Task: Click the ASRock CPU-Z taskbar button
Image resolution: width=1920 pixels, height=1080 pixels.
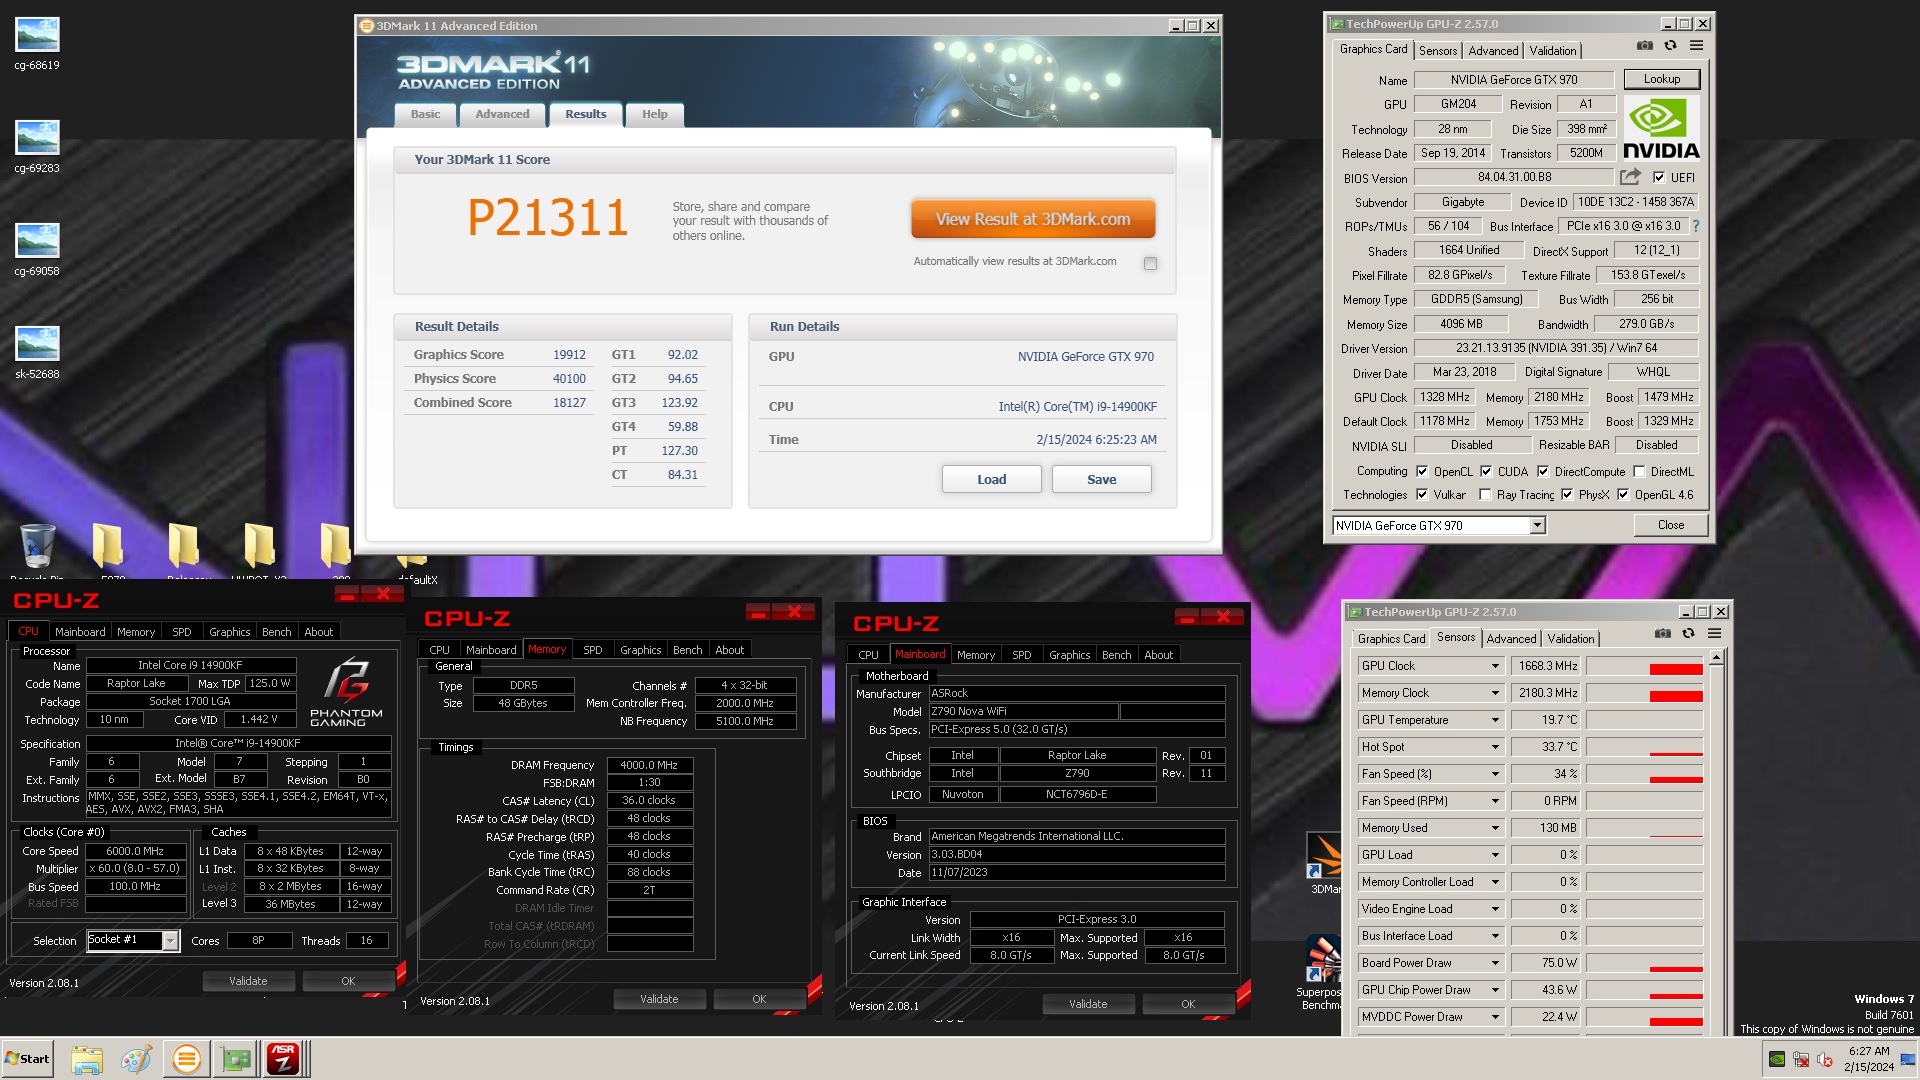Action: (284, 1059)
